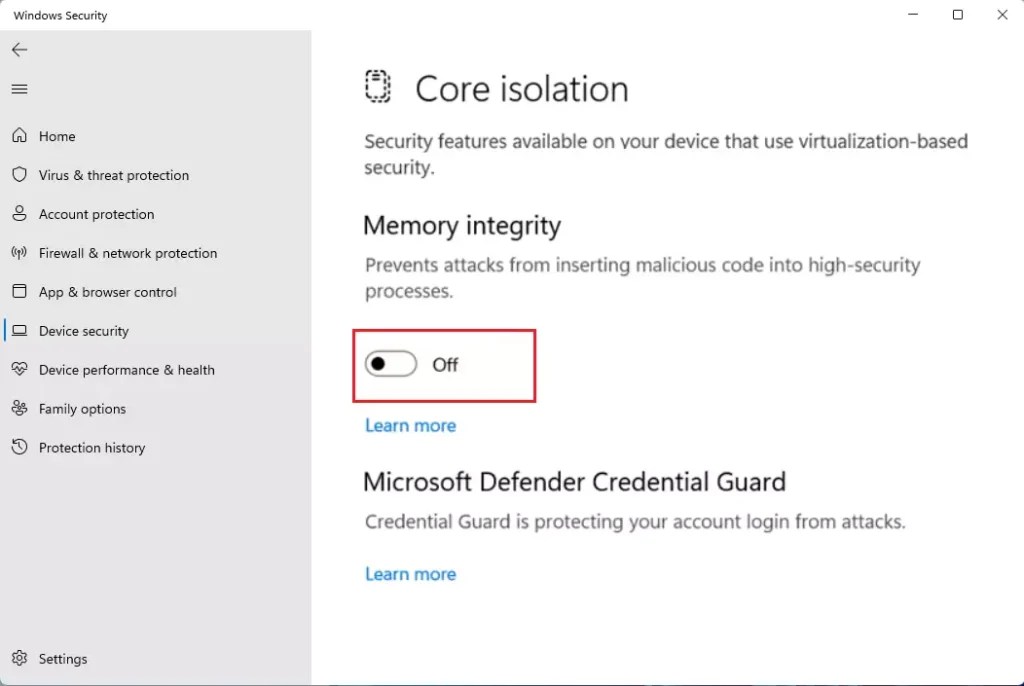Toggle Memory integrity protection on
1024x686 pixels.
coord(390,364)
